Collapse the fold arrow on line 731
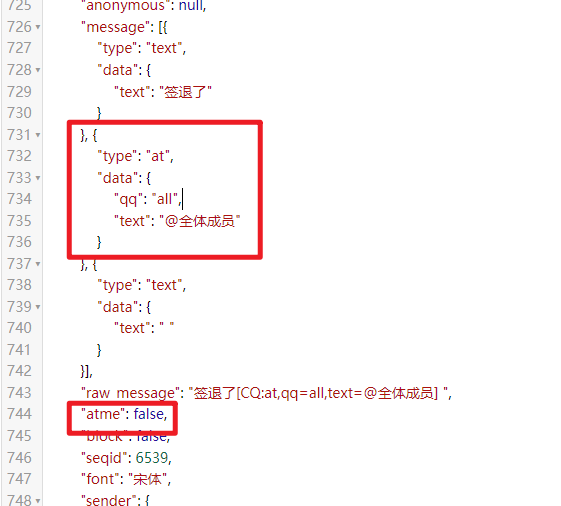The image size is (561, 506). [x=38, y=135]
